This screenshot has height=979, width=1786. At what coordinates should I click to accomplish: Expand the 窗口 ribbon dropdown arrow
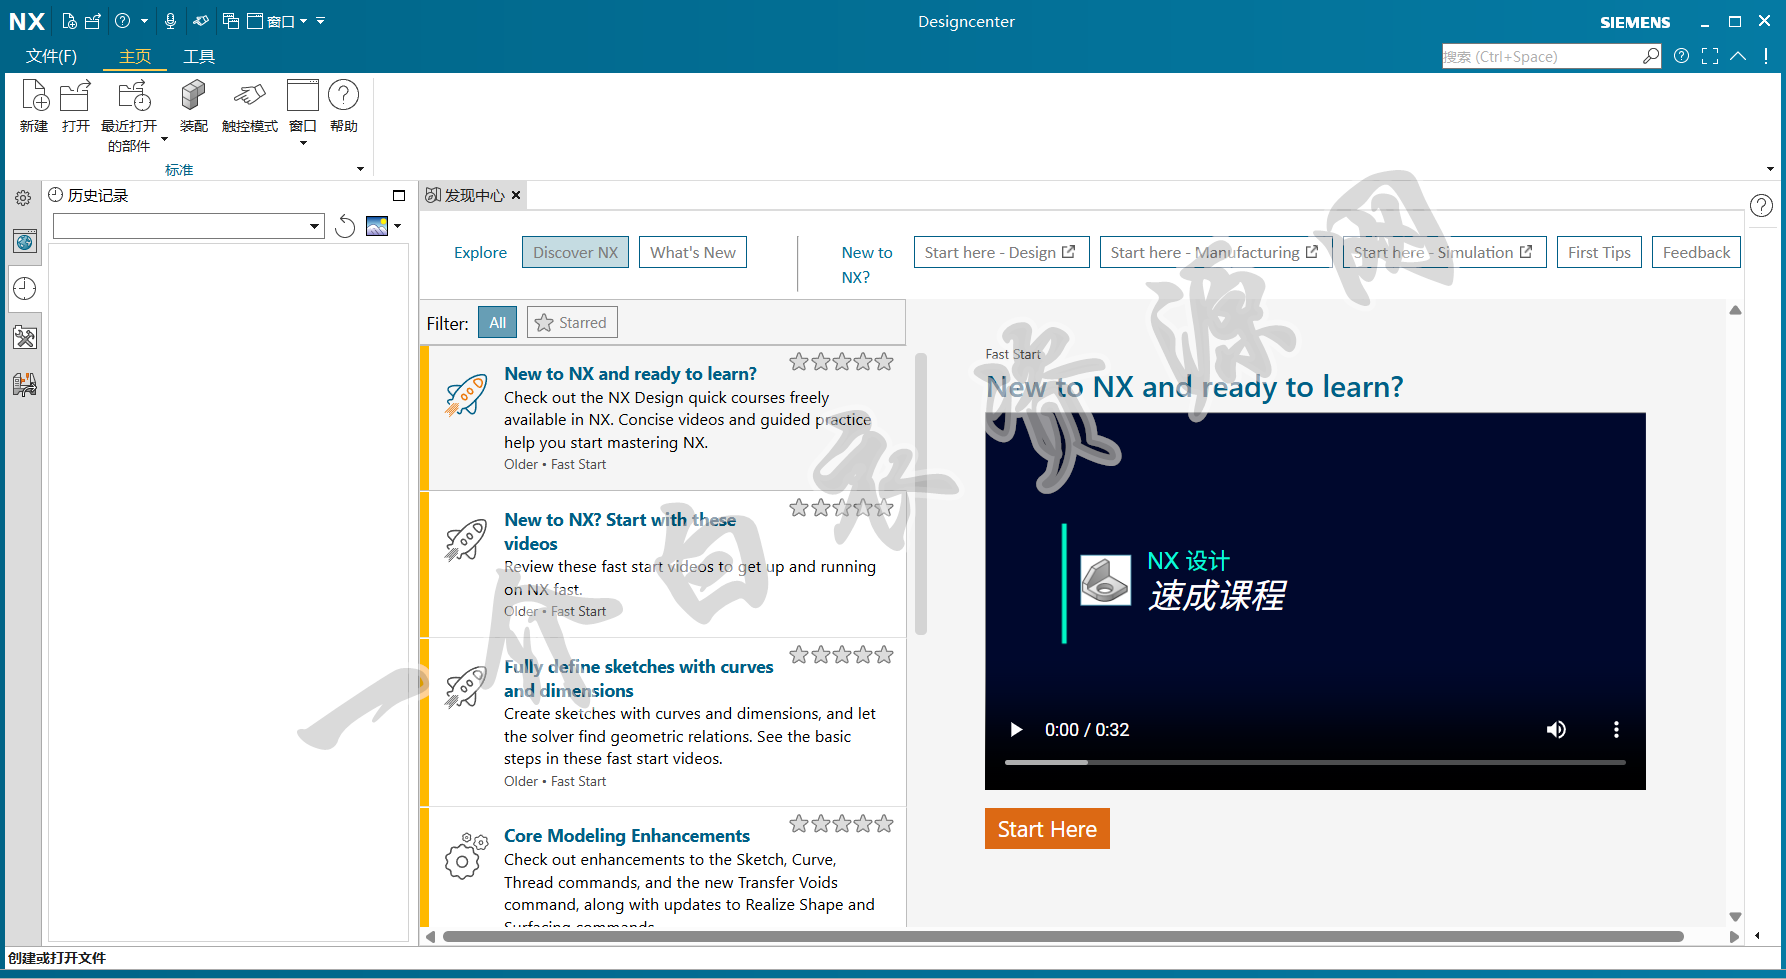click(303, 143)
